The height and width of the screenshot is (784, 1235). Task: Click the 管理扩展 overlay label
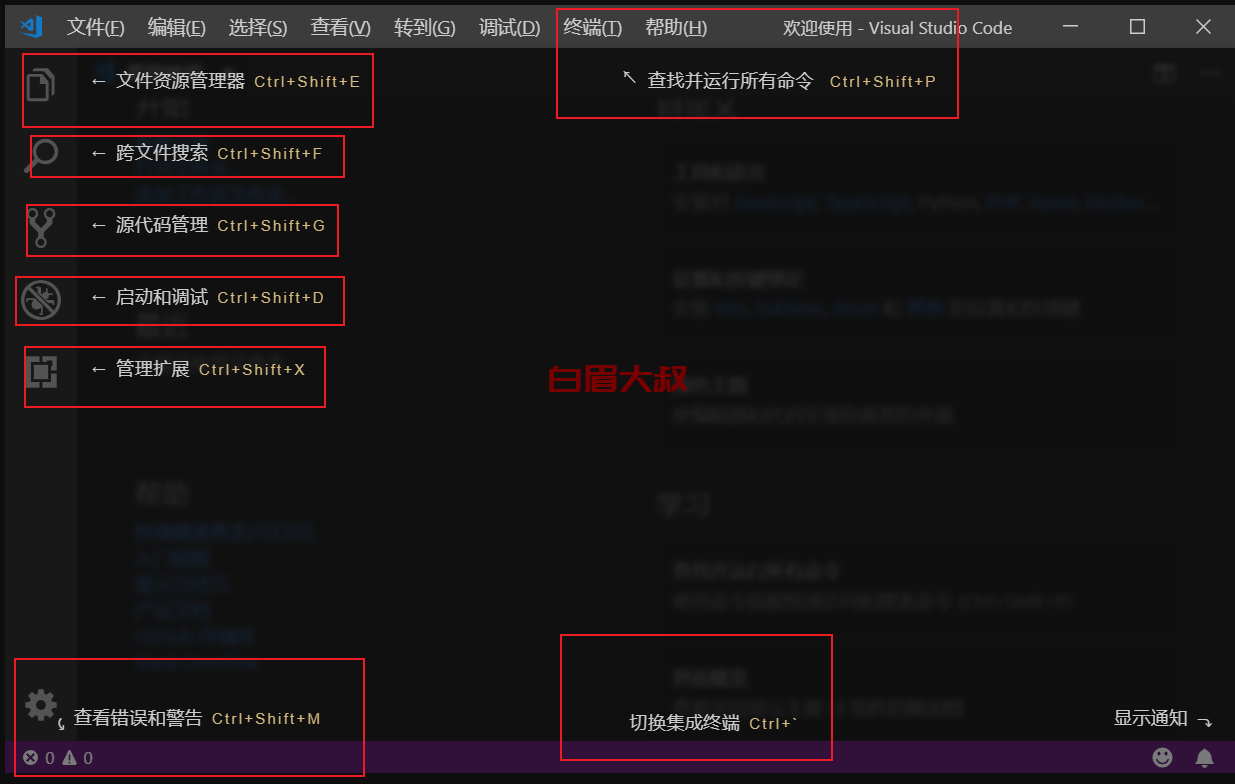[153, 369]
